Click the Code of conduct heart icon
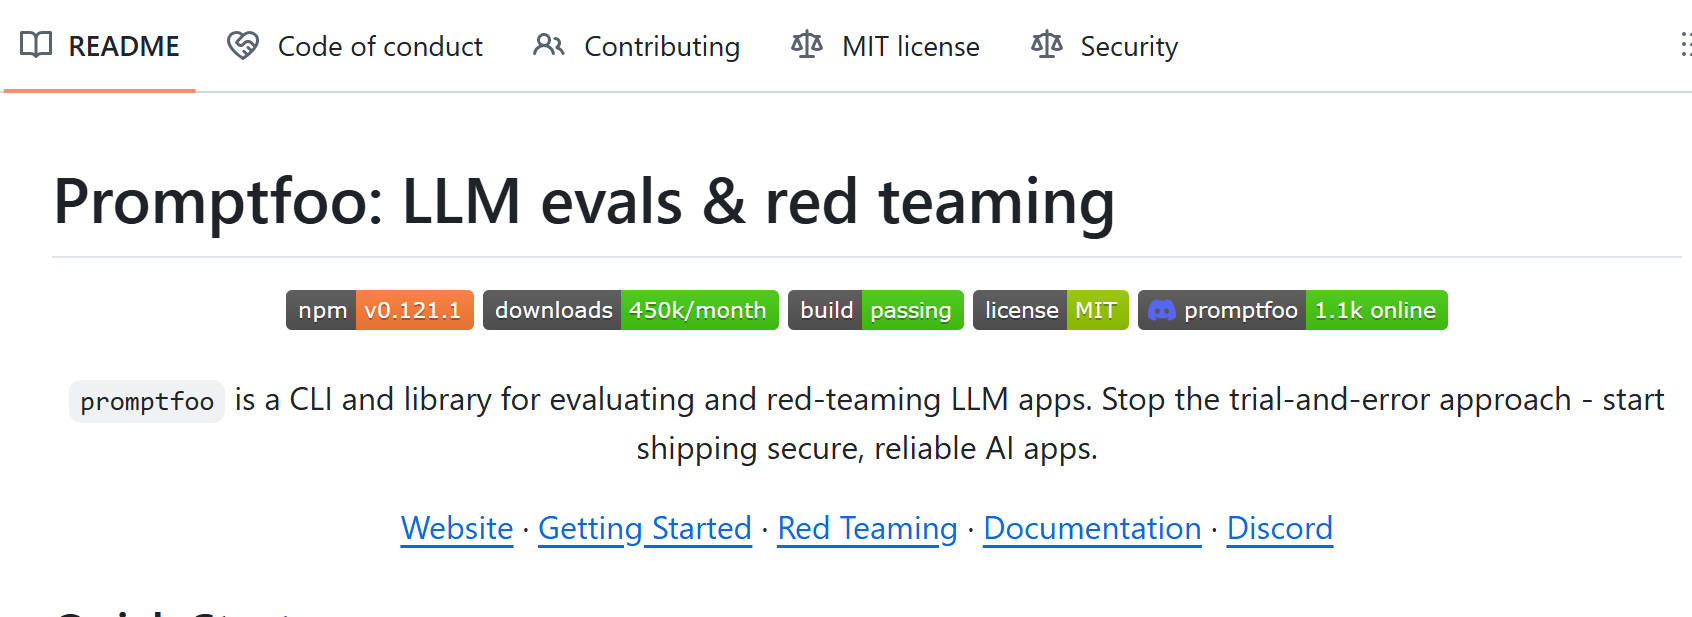Viewport: 1692px width, 617px height. (242, 46)
